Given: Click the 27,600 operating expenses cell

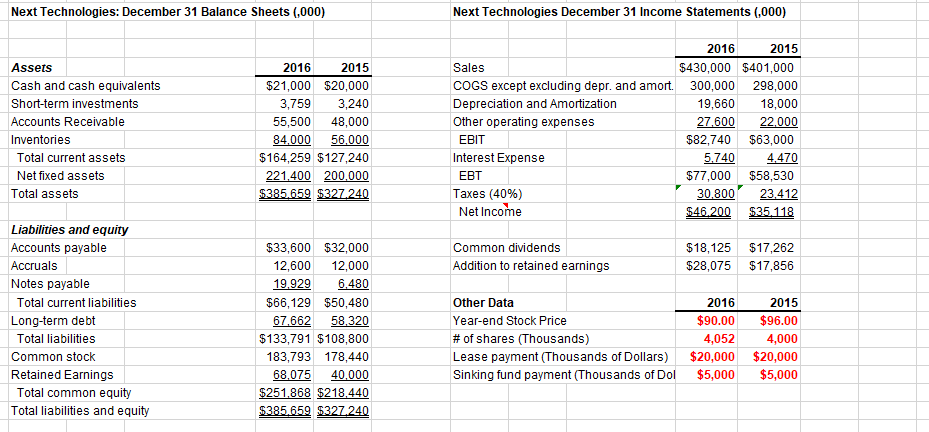Looking at the screenshot, I should (x=717, y=122).
